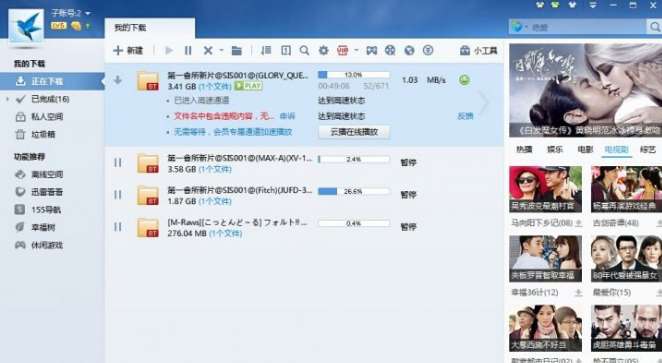
Task: Click the first task's download progress bar
Action: coord(354,75)
